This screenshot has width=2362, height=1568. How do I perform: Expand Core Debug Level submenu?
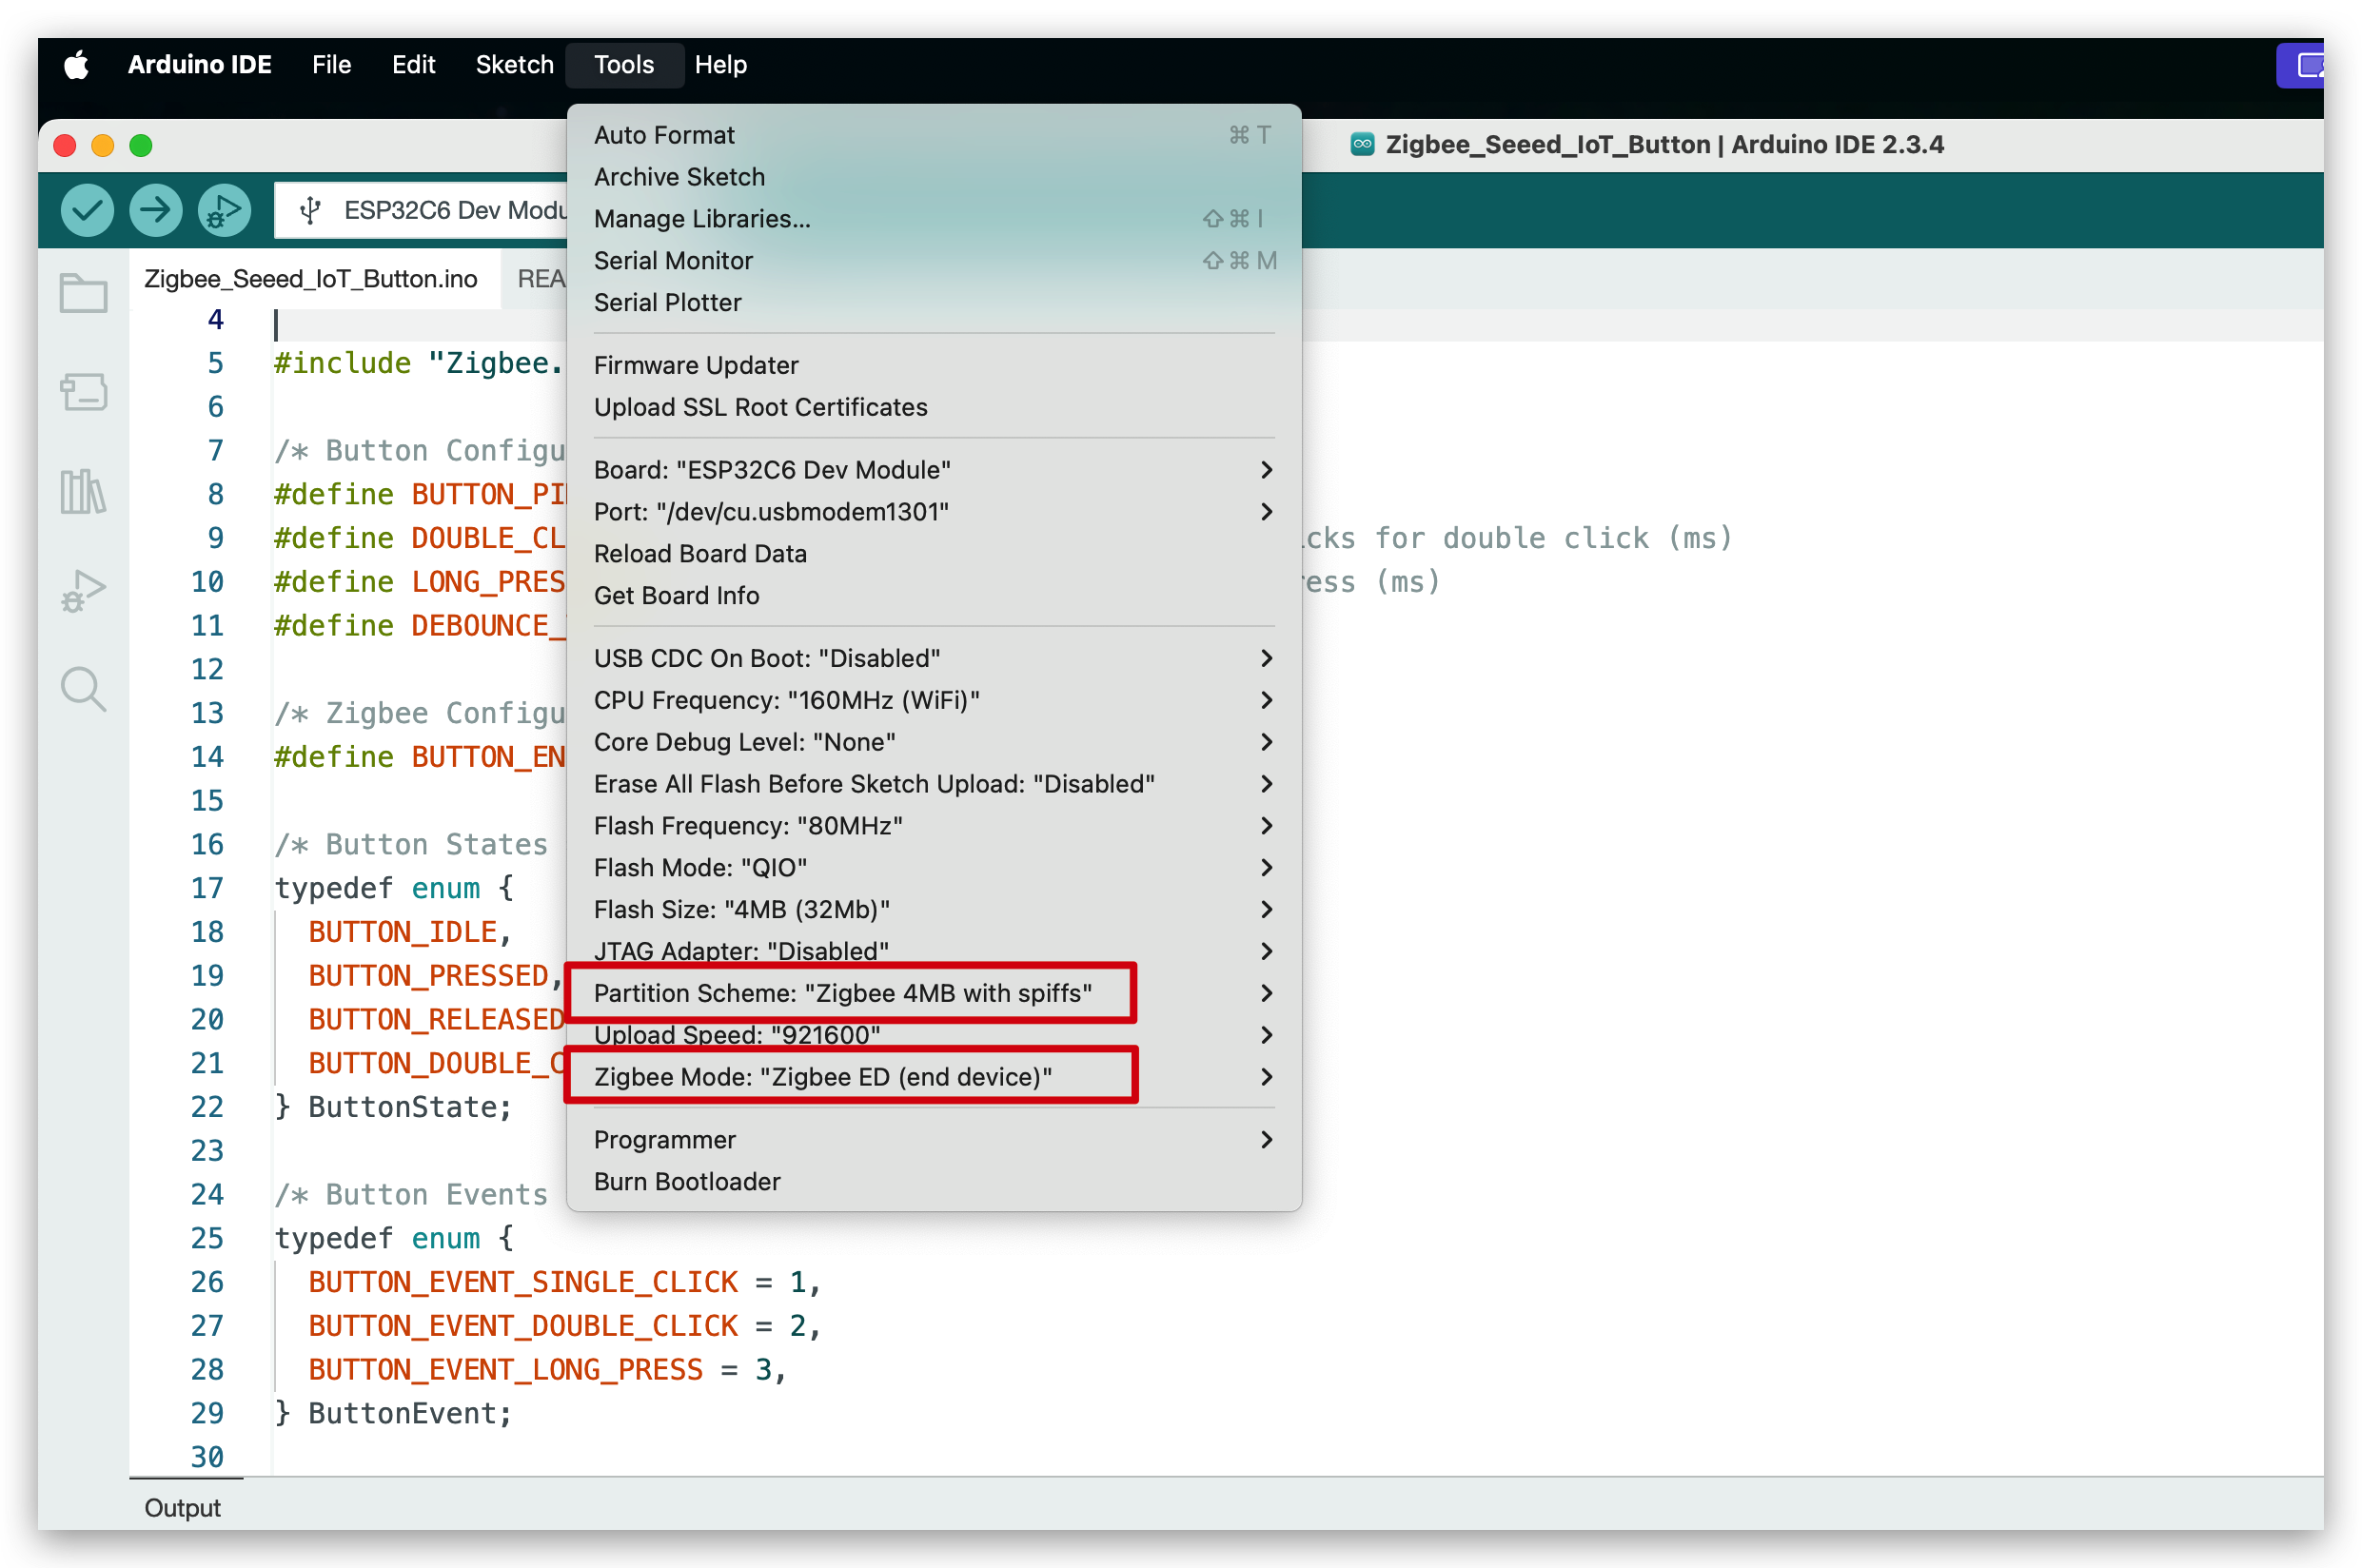[933, 742]
